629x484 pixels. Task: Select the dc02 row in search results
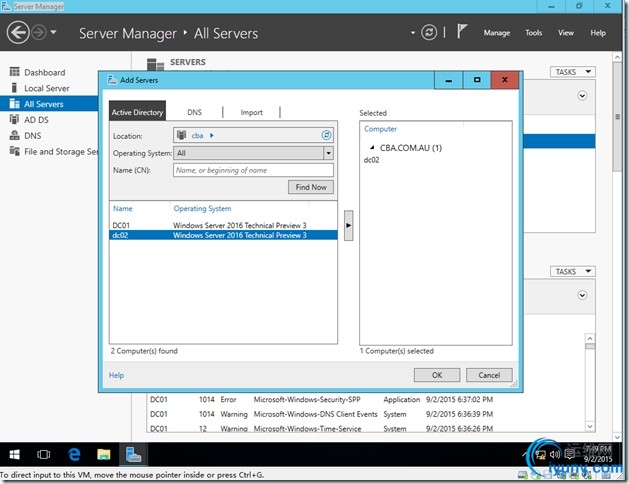[223, 235]
